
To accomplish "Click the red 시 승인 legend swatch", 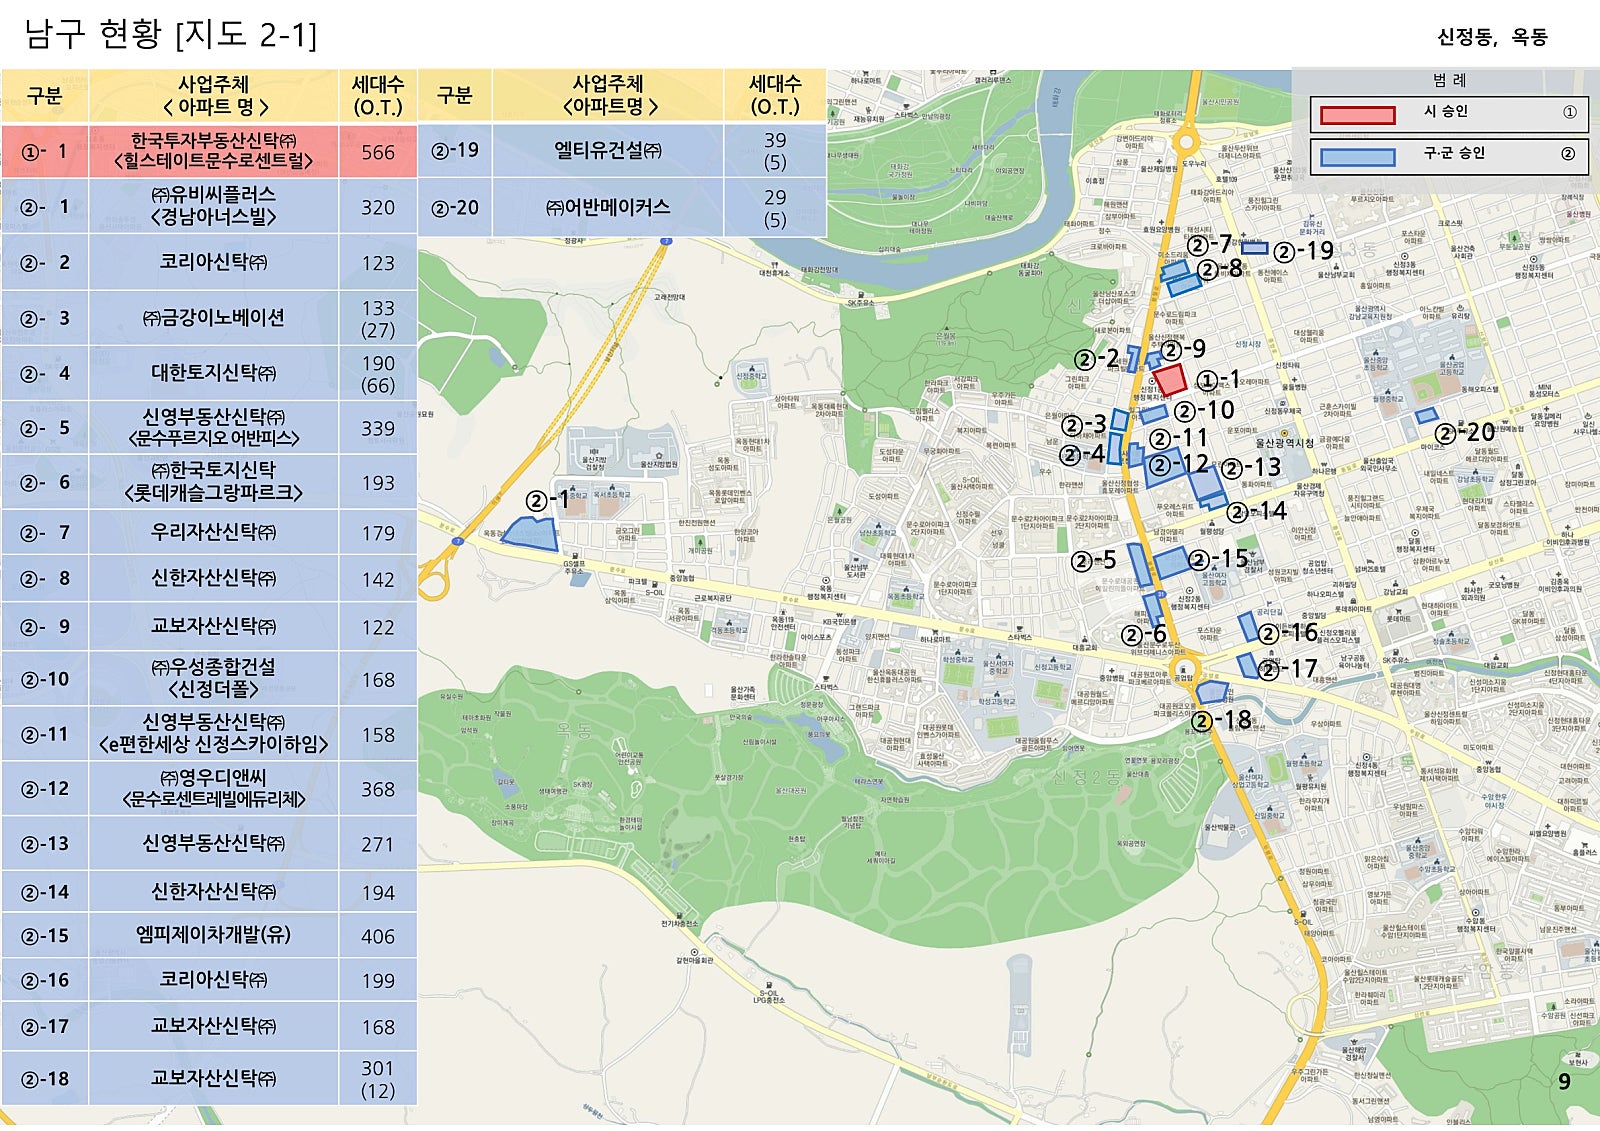I will click(x=1357, y=115).
